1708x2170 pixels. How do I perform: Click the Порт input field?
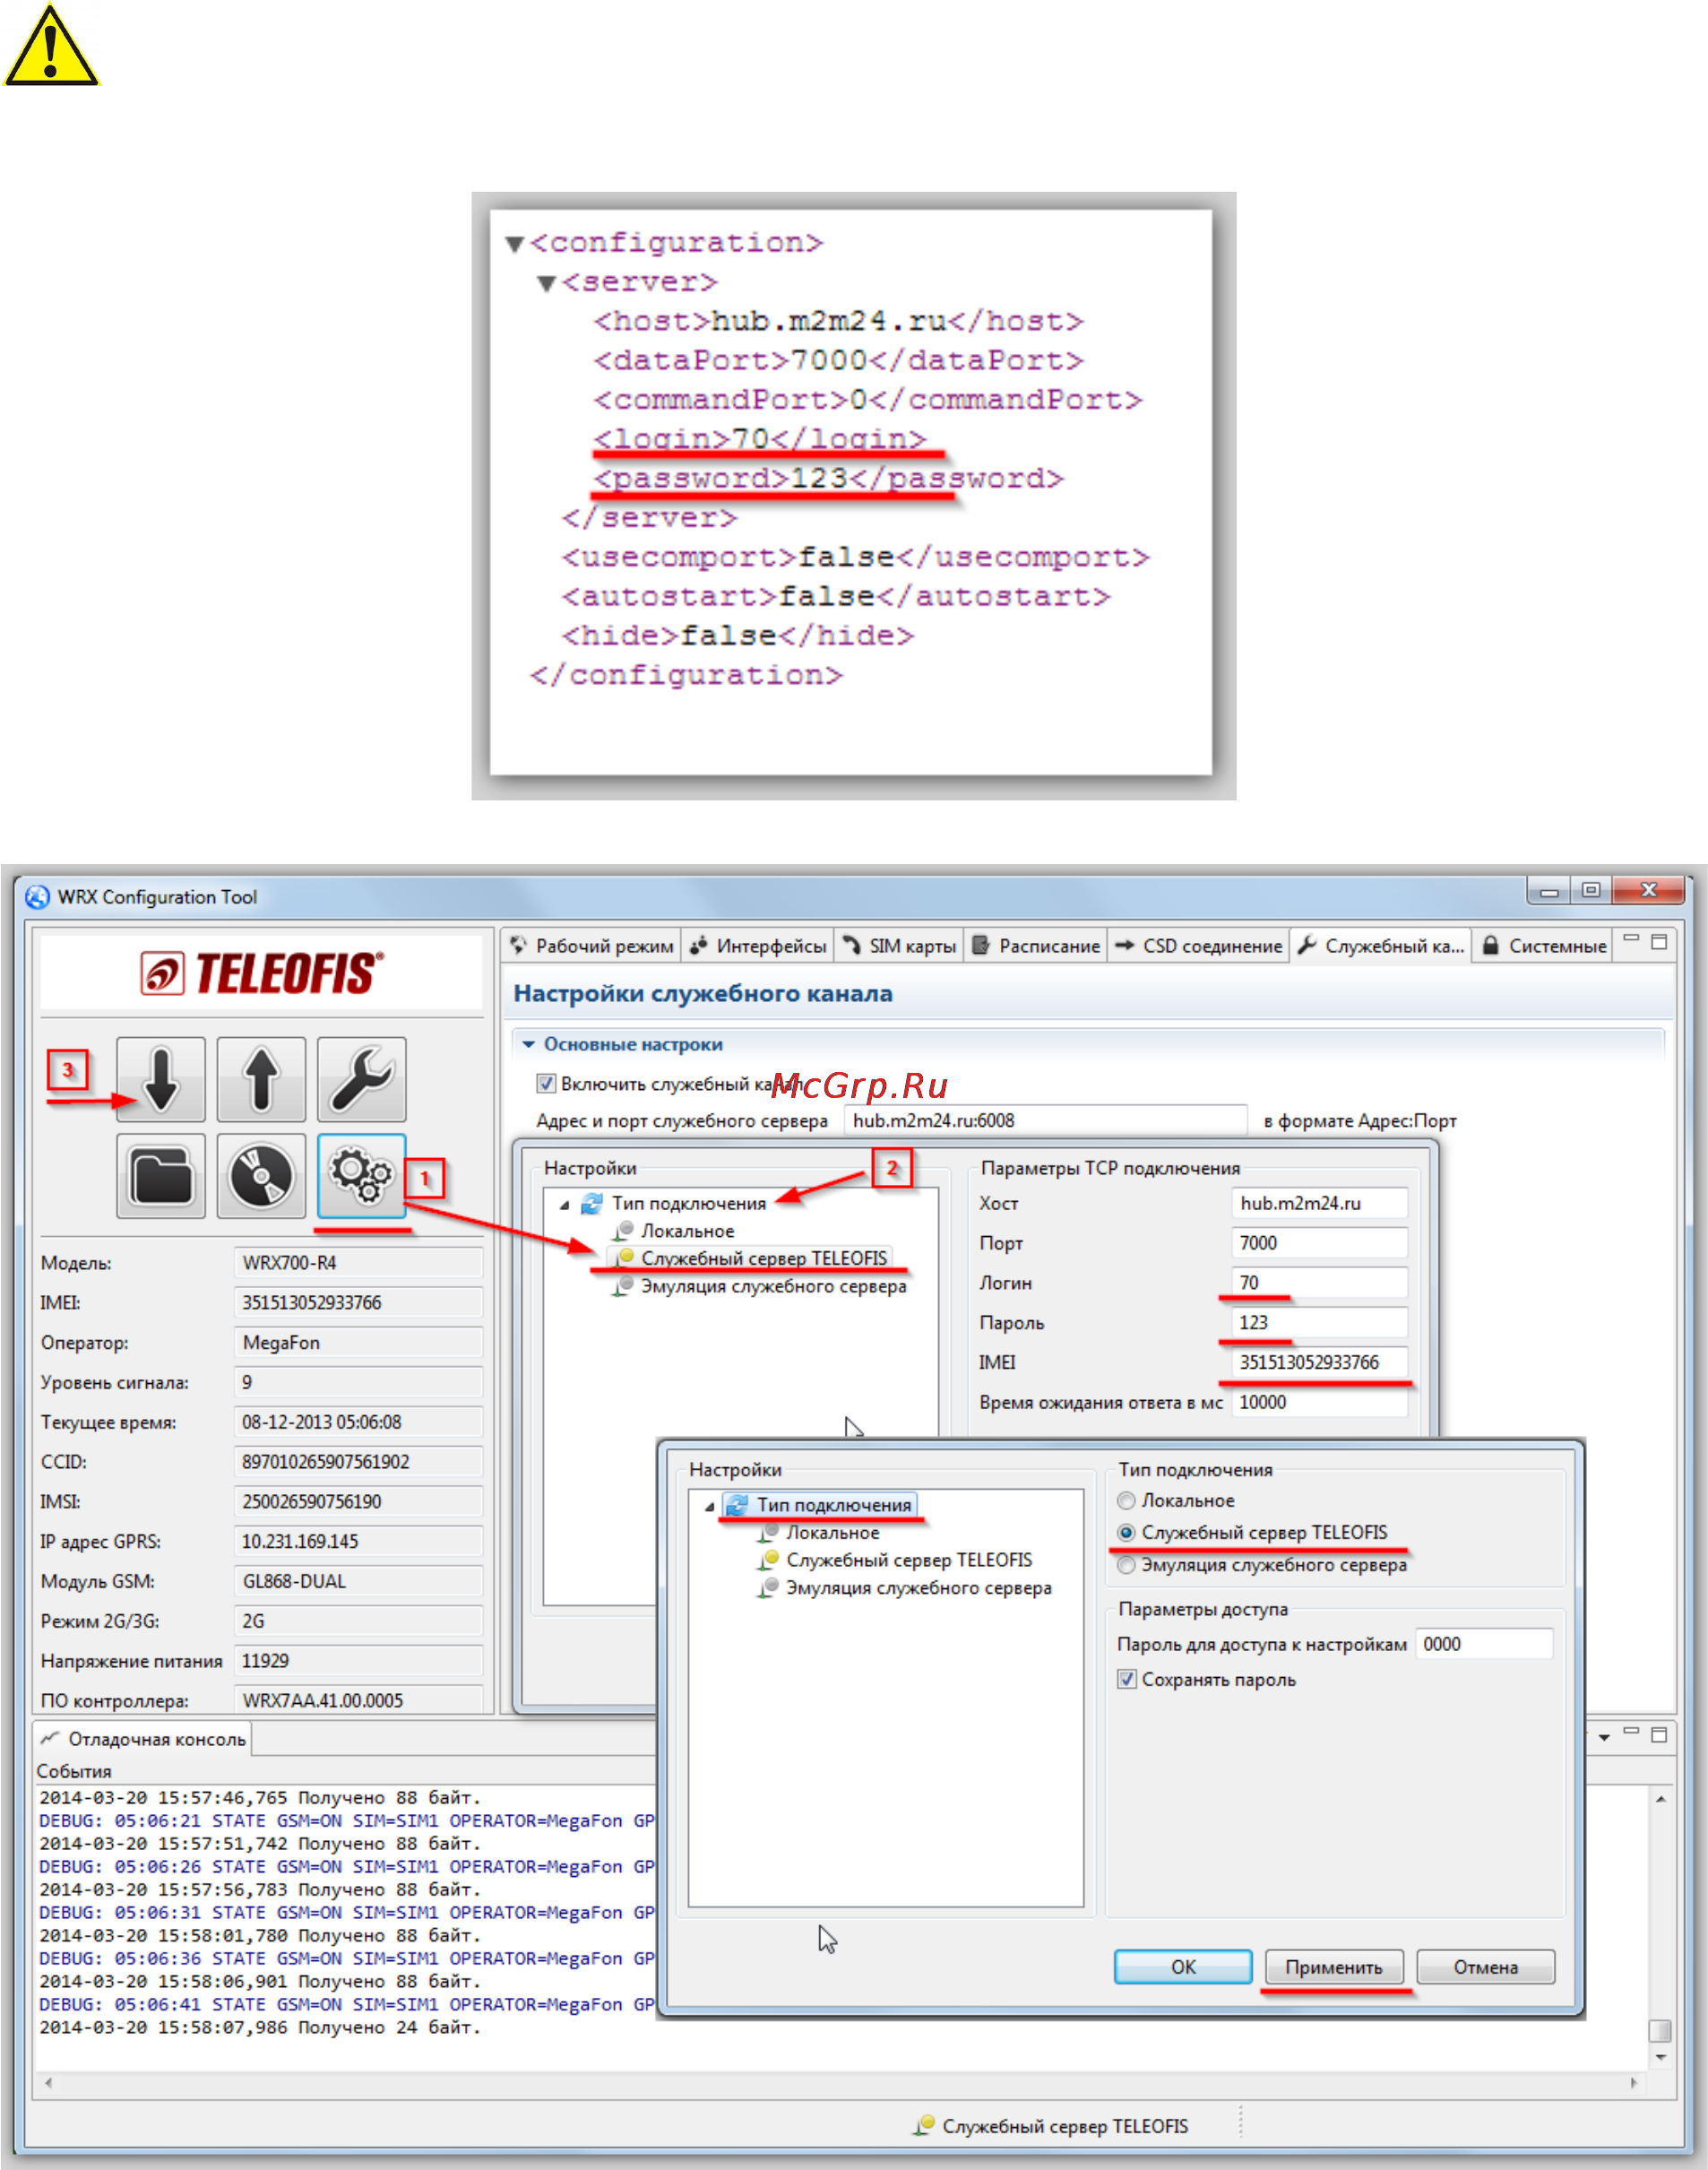[x=1320, y=1243]
